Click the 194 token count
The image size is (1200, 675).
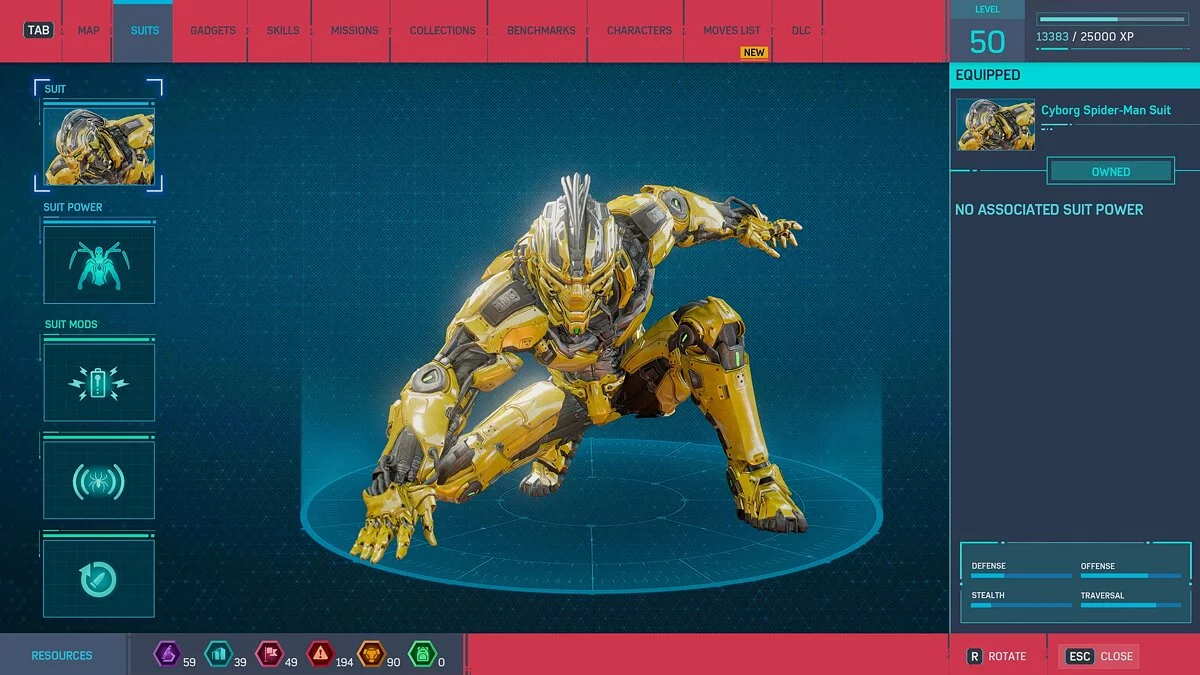(x=346, y=662)
